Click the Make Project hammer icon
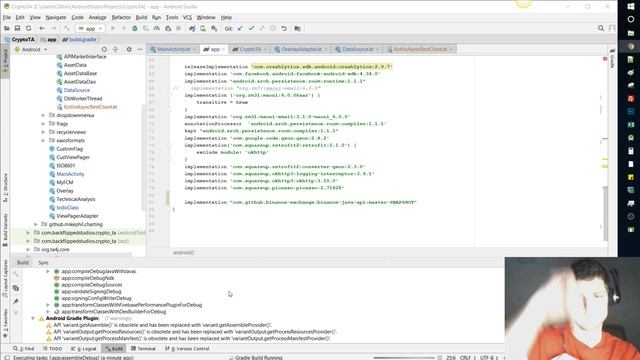The width and height of the screenshot is (640, 360). tap(67, 28)
